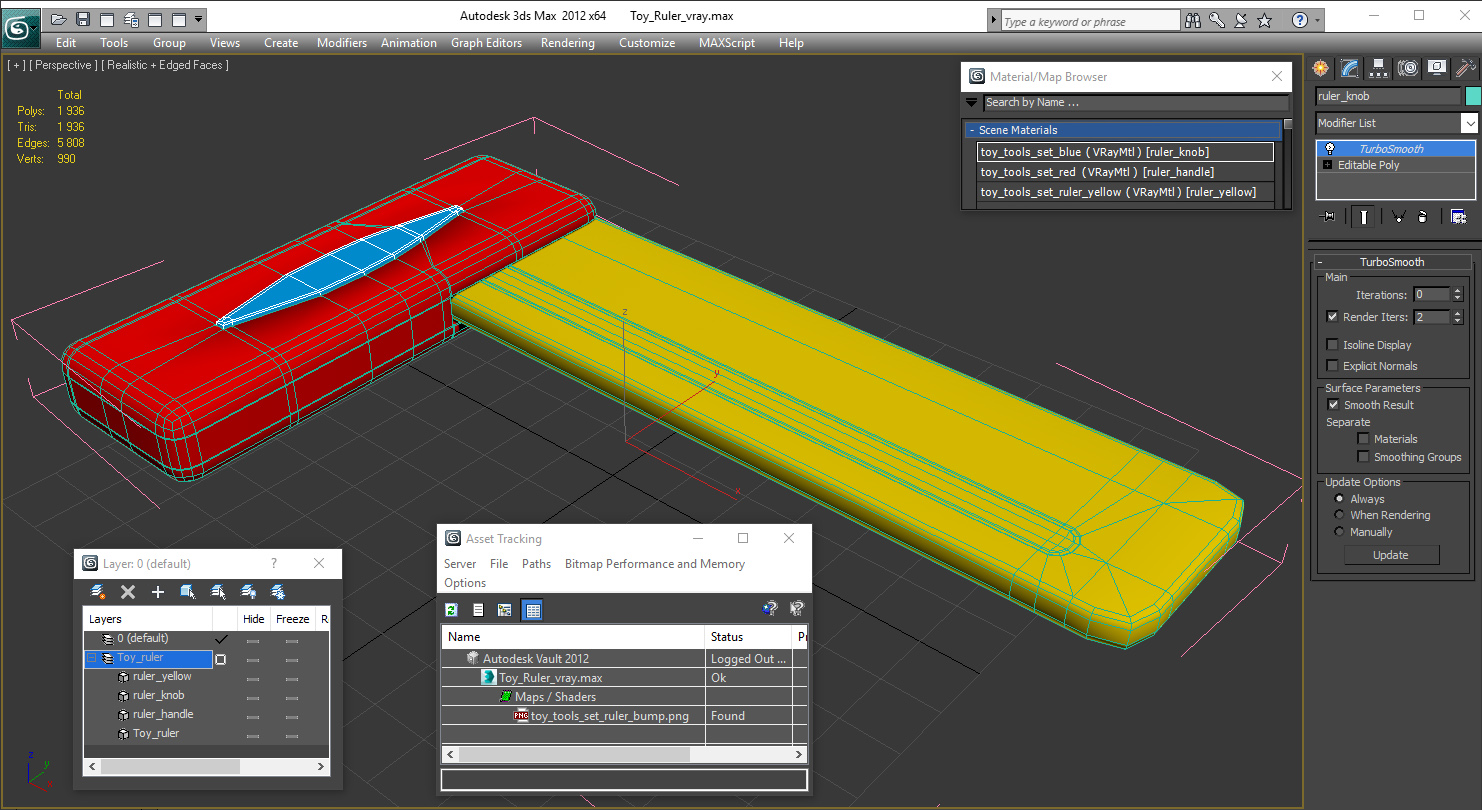Click the TurboSmooth Update button
1482x810 pixels.
[x=1390, y=555]
